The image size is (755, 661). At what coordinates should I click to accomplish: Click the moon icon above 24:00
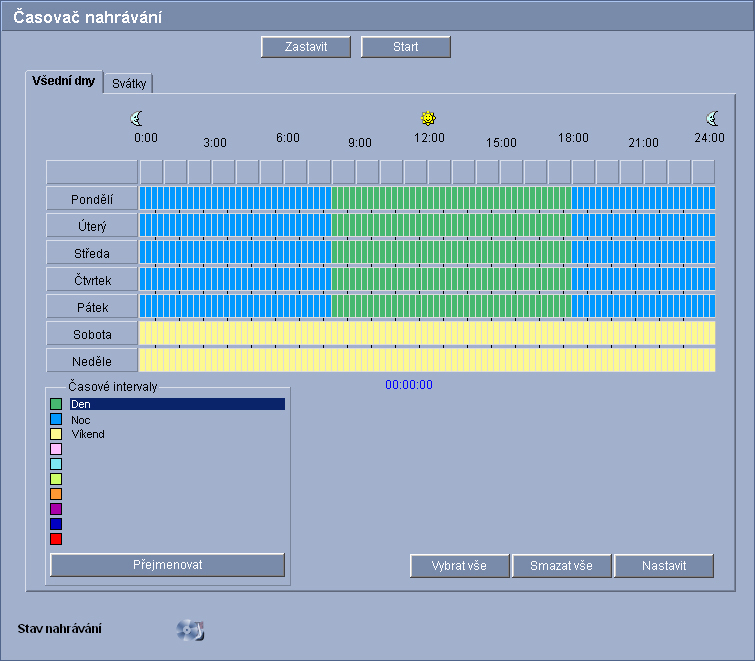coord(712,118)
